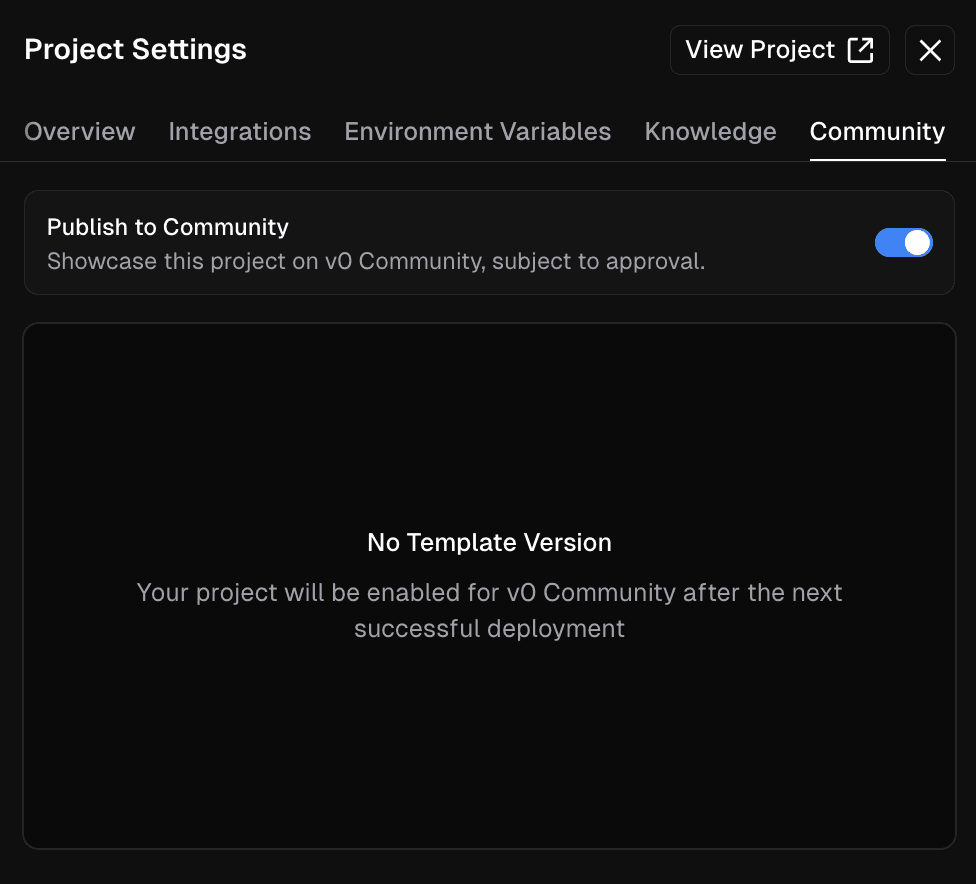Click the external link icon on View Project
The image size is (976, 884).
[860, 49]
